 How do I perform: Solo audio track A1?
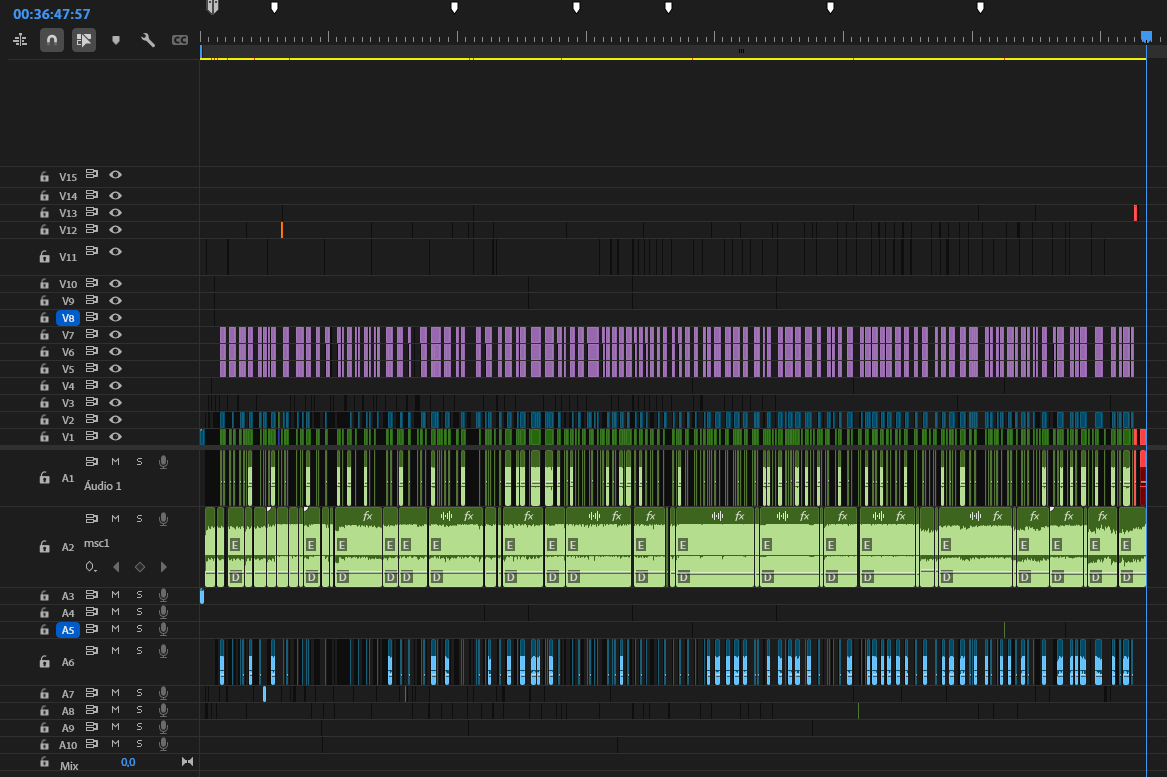[139, 461]
